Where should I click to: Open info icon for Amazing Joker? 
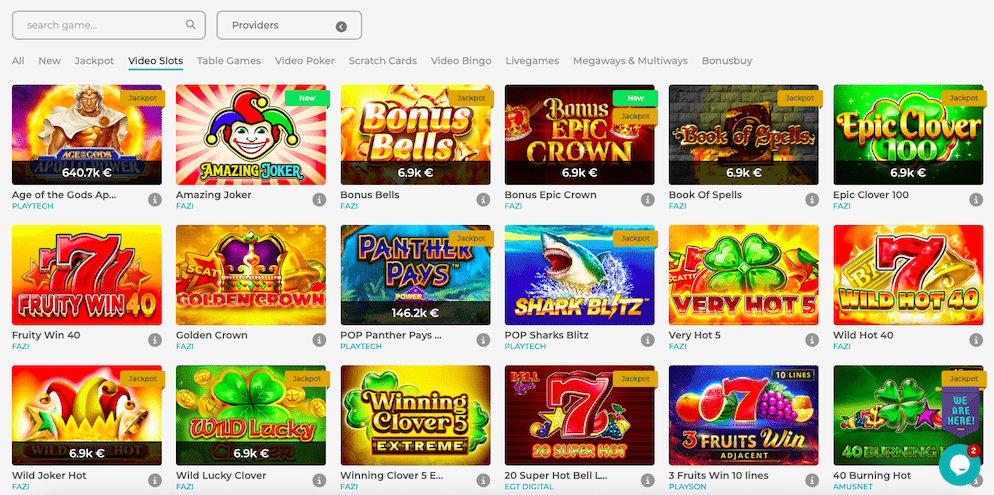[x=319, y=200]
